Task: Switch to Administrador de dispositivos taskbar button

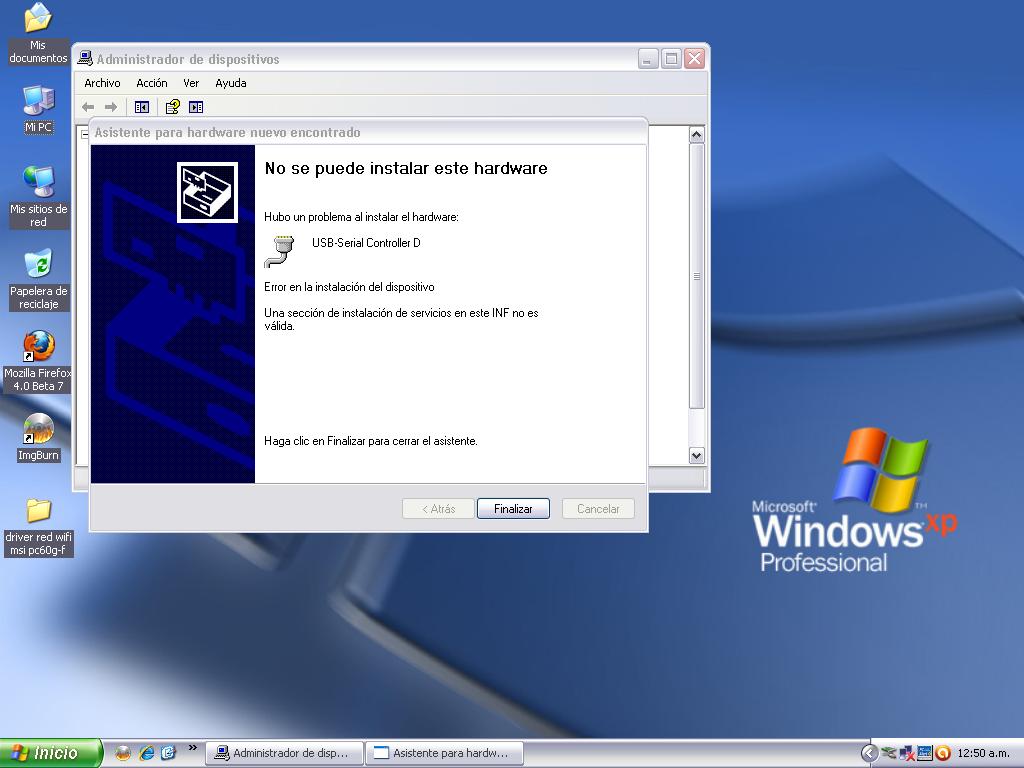Action: point(283,753)
